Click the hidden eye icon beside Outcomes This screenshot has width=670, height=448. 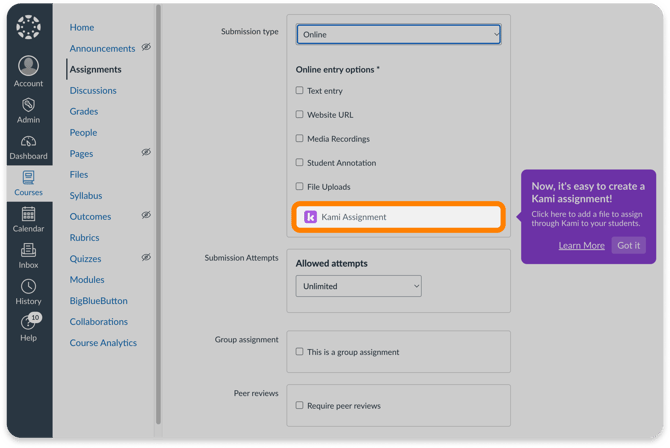(x=146, y=215)
